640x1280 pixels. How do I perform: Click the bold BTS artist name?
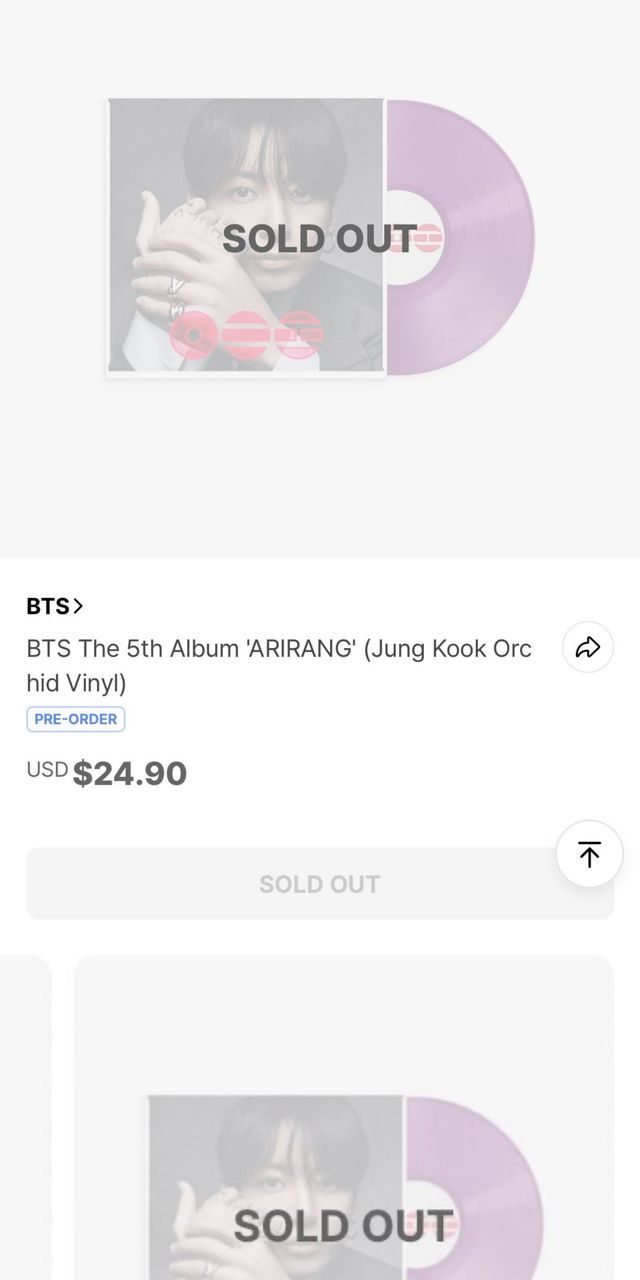[x=47, y=606]
